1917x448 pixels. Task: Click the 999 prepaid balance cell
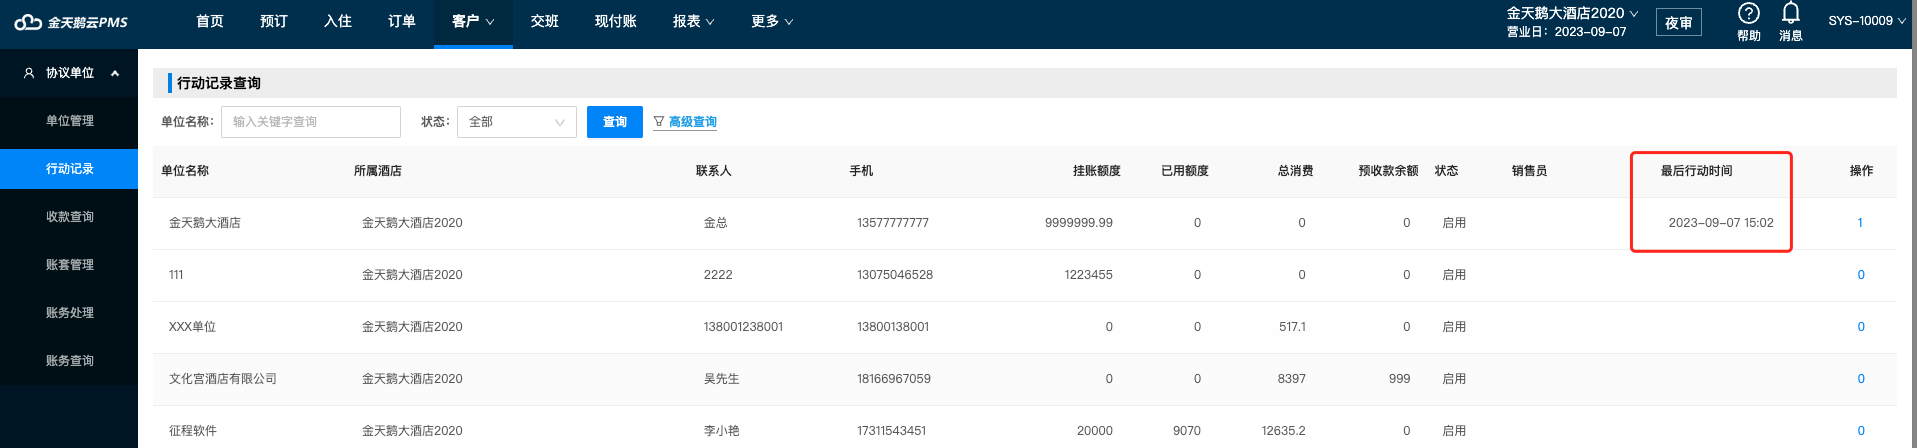point(1400,379)
